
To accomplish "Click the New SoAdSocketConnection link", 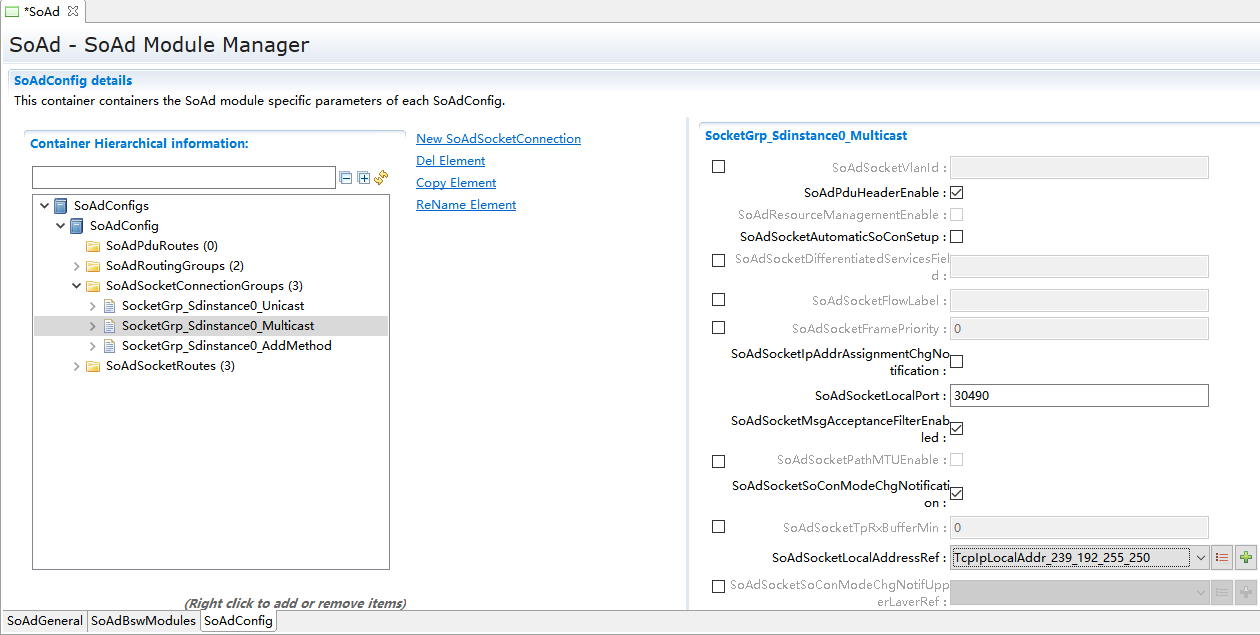I will (x=498, y=139).
